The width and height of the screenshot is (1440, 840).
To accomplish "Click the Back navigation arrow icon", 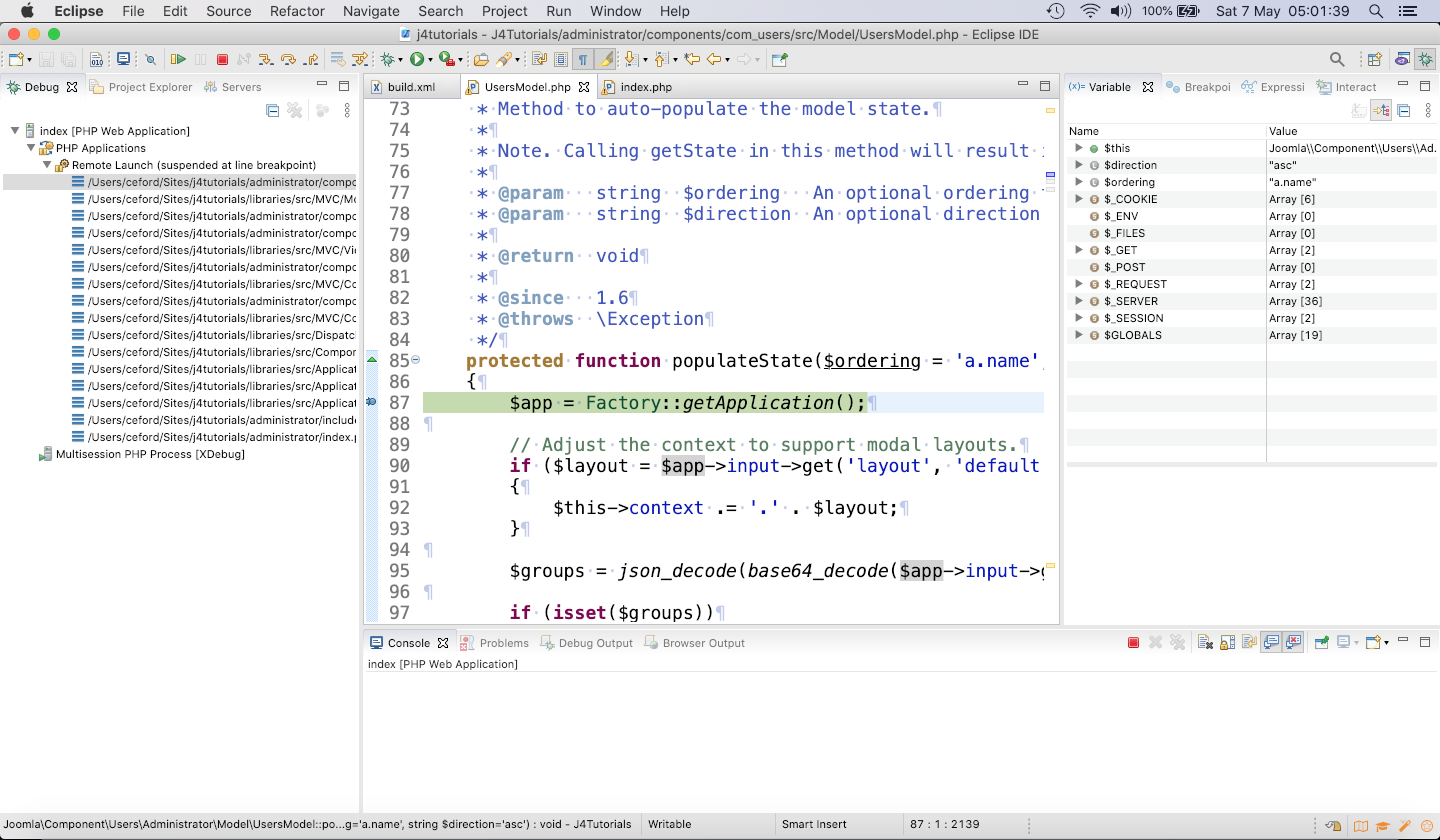I will click(x=715, y=60).
